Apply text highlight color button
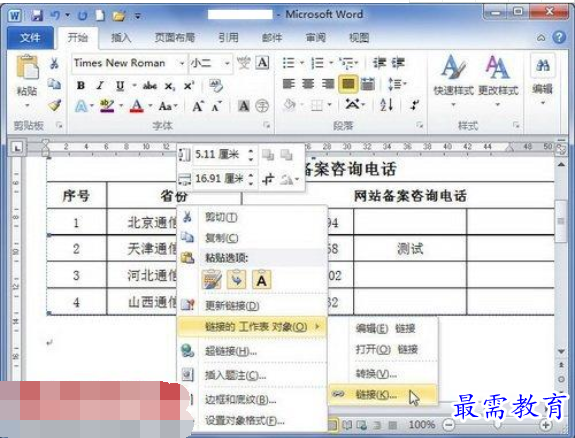This screenshot has width=575, height=438. pos(107,106)
